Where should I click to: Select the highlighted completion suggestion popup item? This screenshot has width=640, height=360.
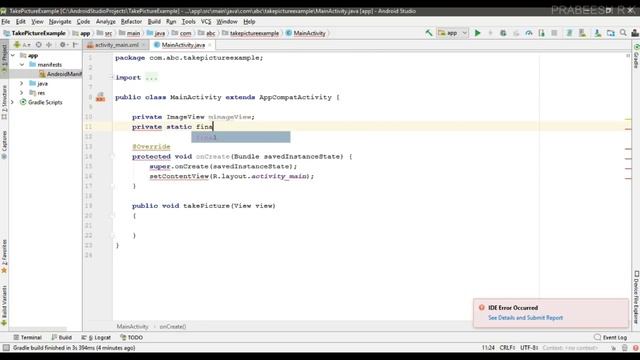(241, 137)
